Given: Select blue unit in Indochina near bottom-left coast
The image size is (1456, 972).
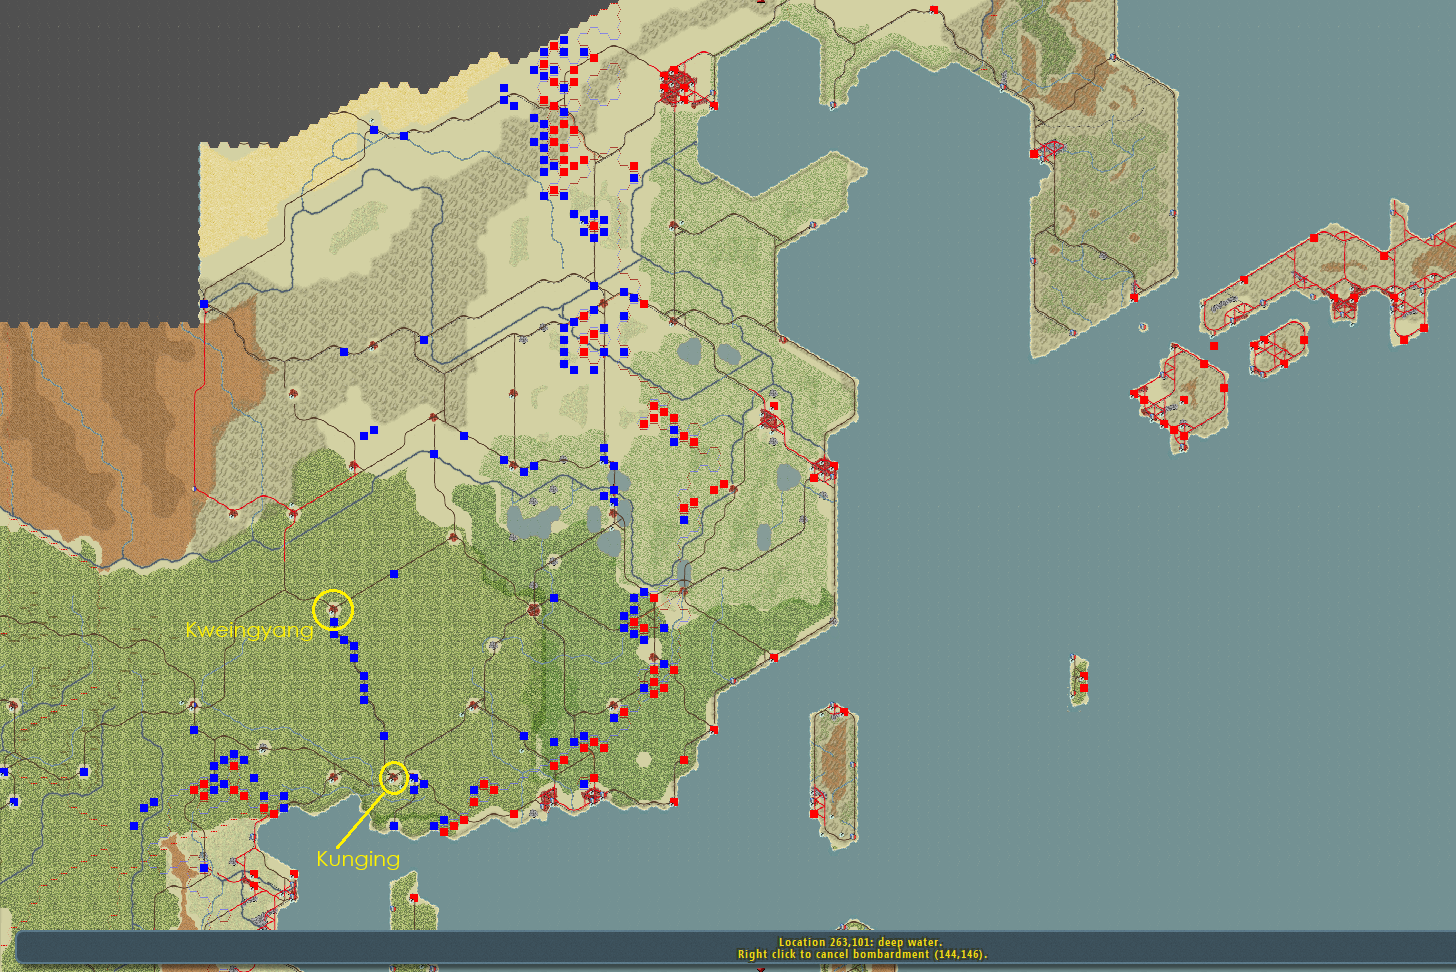Looking at the screenshot, I should [204, 868].
